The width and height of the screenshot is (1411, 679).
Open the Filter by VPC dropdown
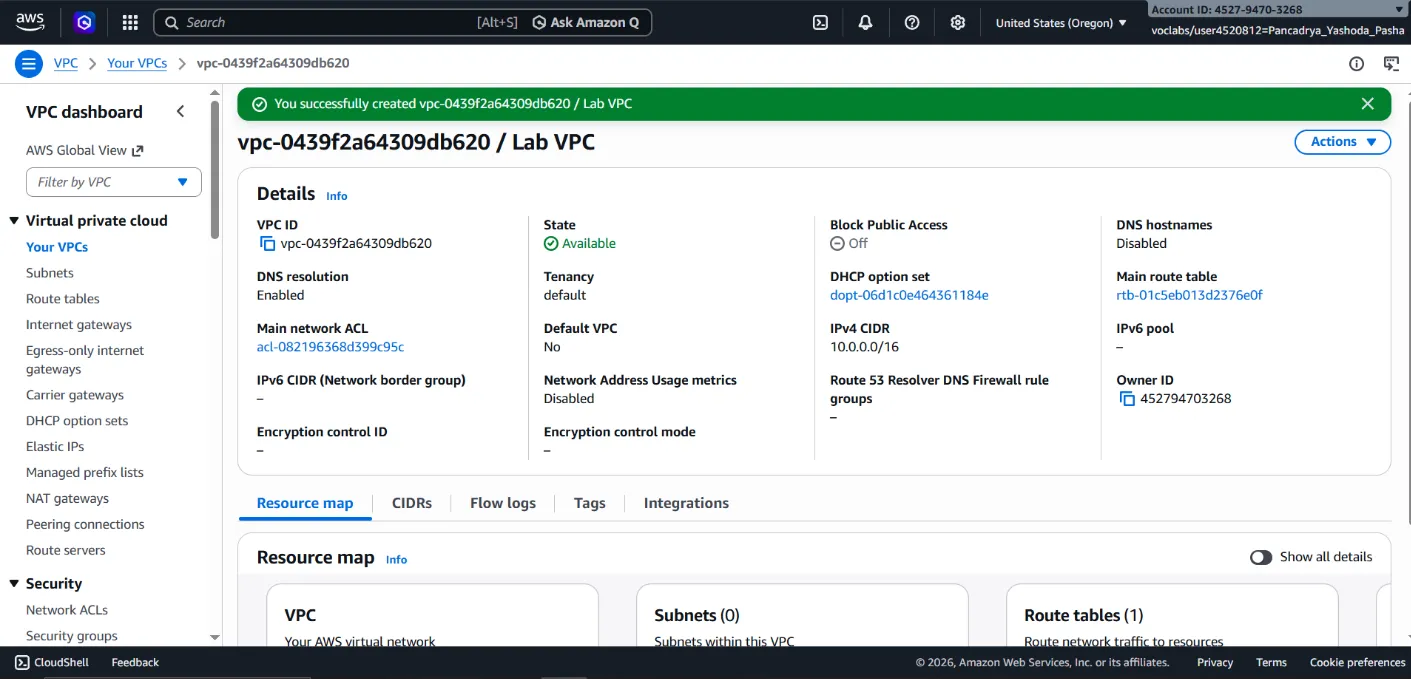coord(114,182)
